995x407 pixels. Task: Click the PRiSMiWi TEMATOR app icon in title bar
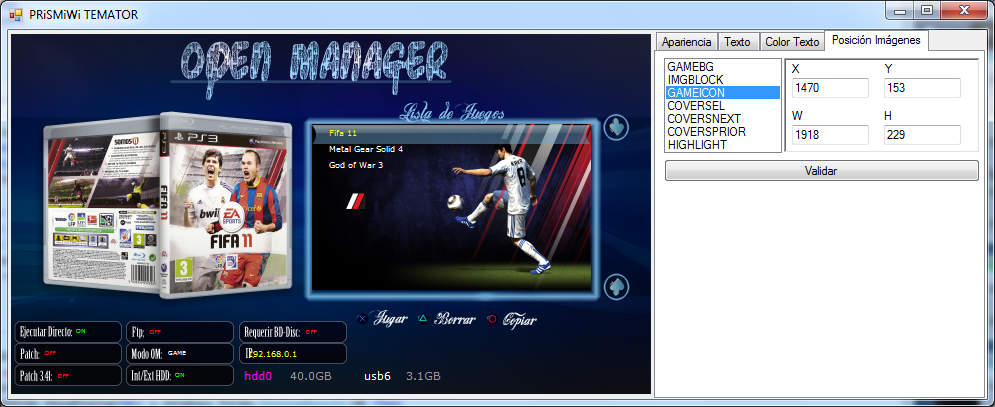click(x=15, y=14)
